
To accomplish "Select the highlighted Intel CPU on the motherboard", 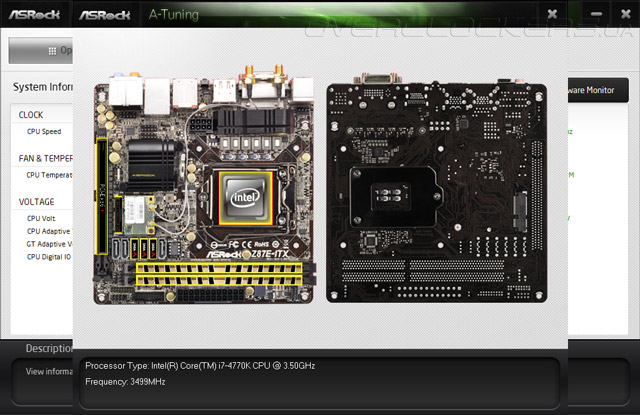I will coord(246,198).
